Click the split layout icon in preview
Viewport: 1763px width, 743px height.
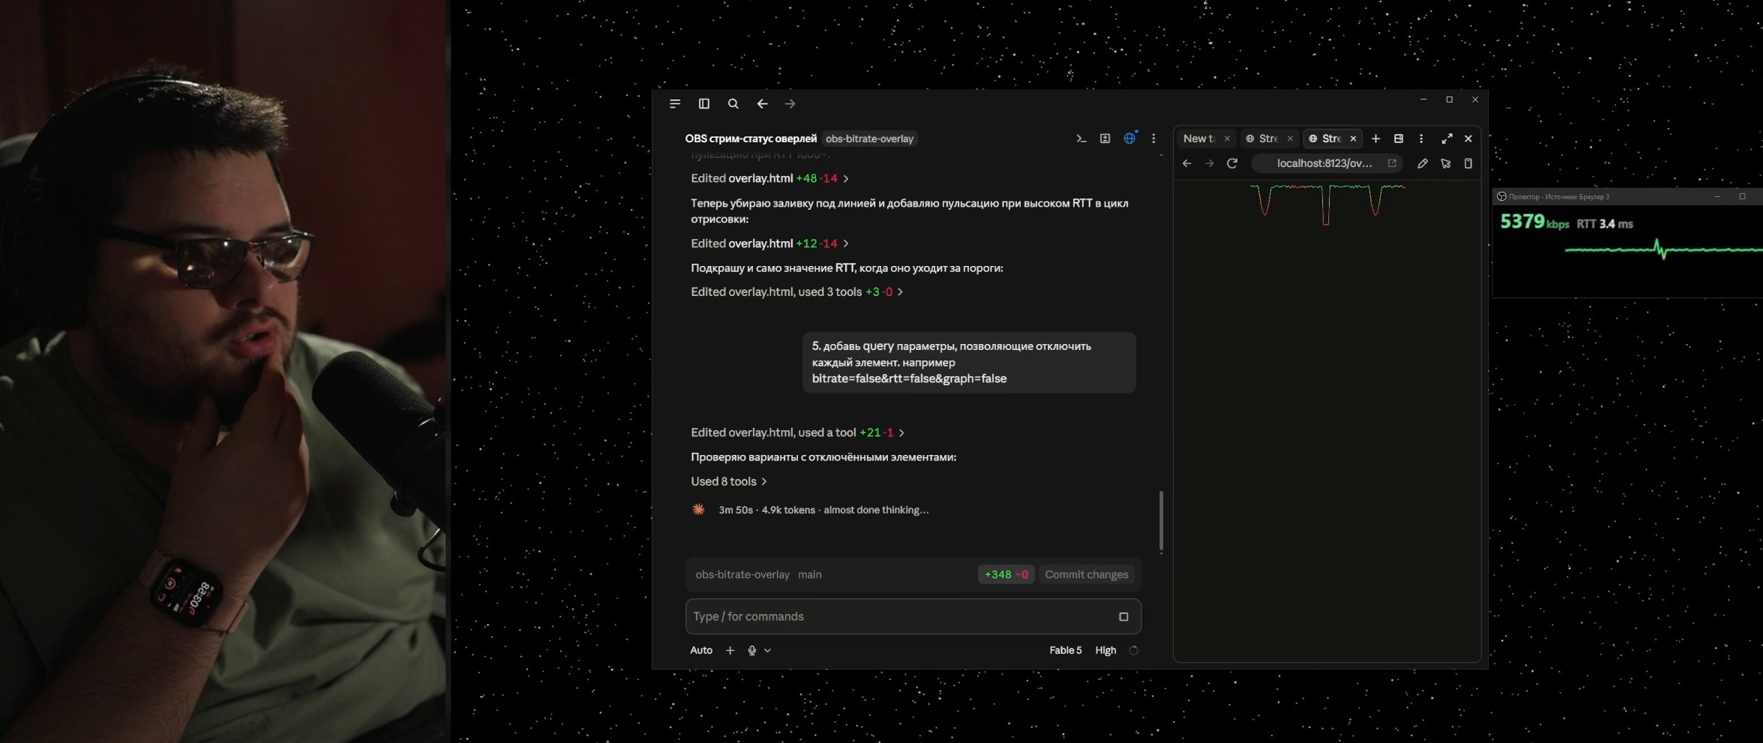(1399, 139)
